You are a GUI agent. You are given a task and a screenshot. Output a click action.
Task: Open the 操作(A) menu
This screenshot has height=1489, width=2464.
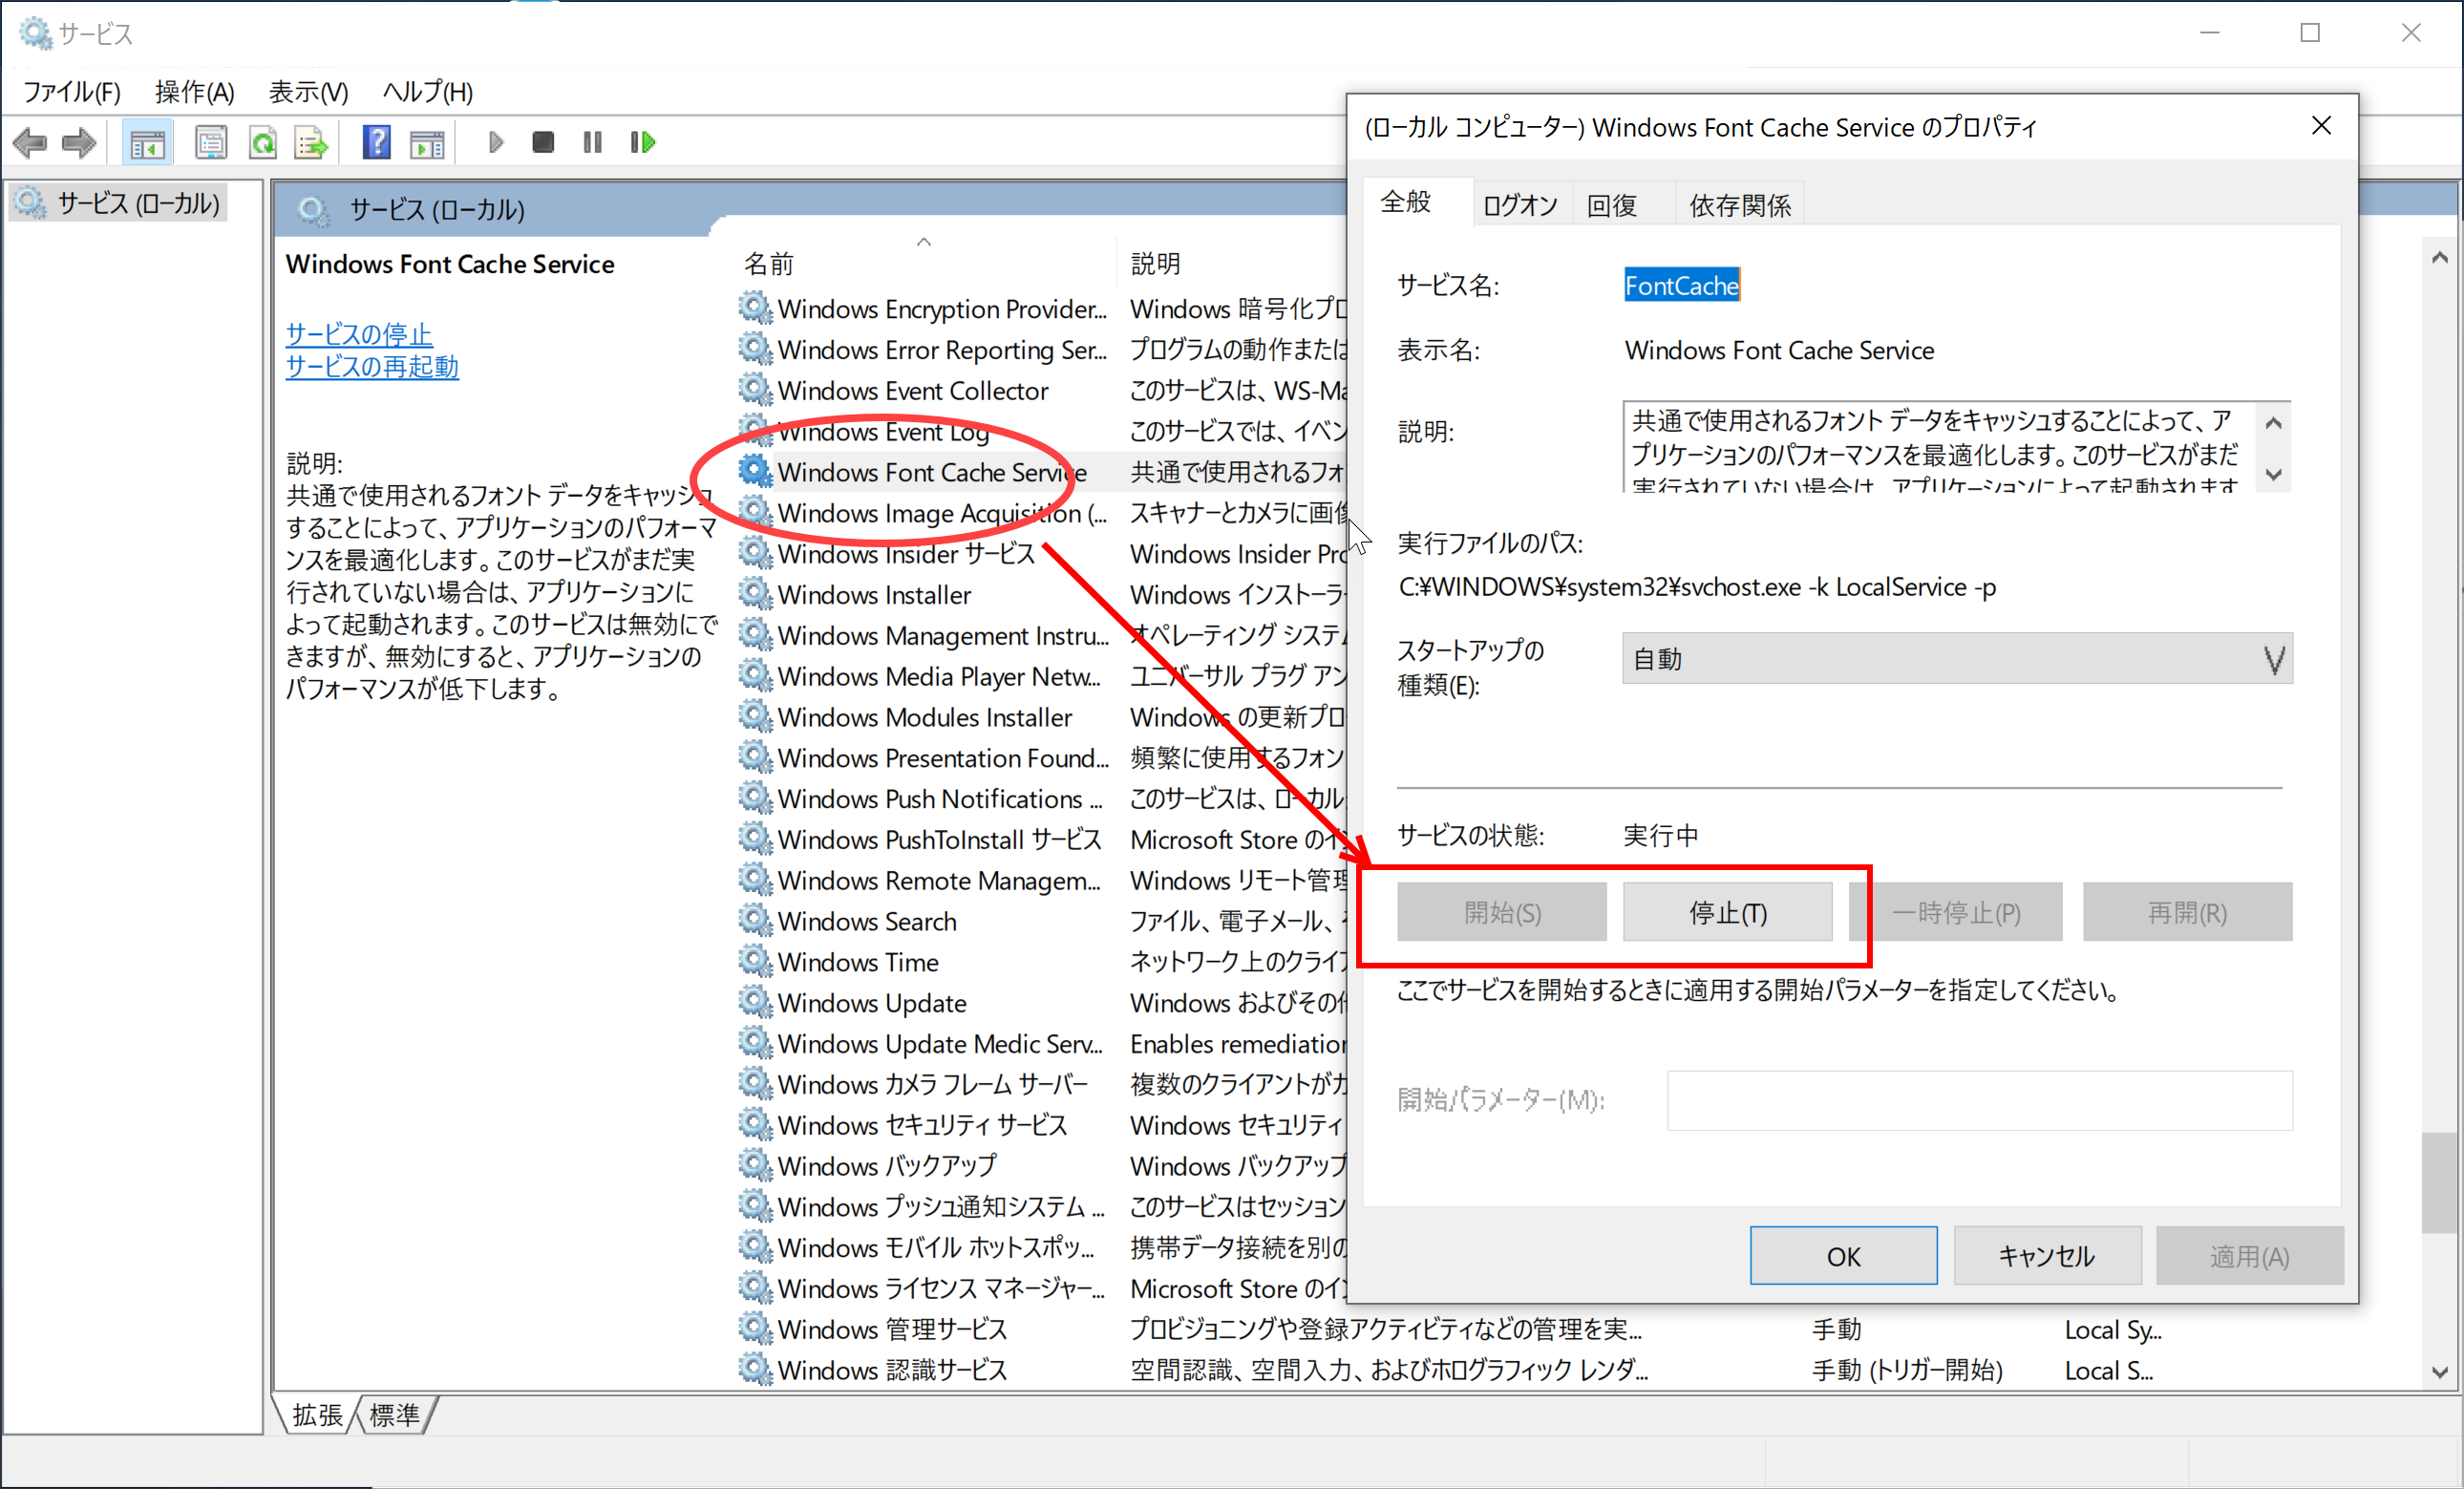click(x=195, y=92)
